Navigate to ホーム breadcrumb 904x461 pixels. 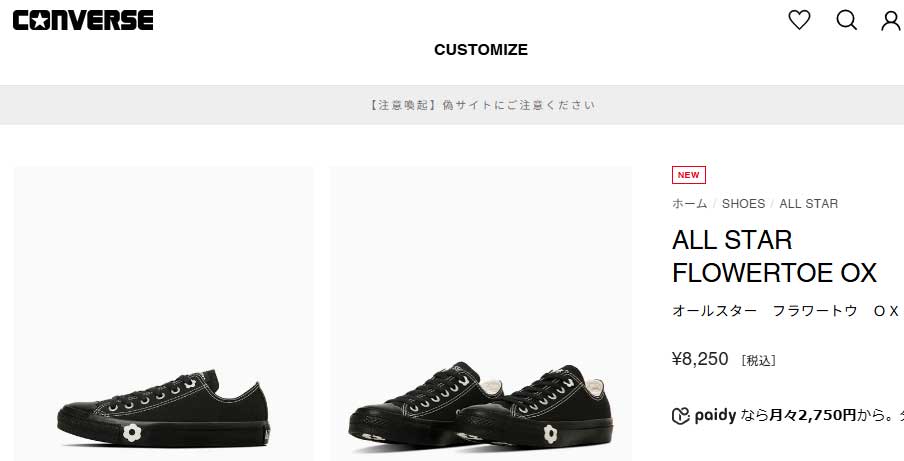(690, 203)
